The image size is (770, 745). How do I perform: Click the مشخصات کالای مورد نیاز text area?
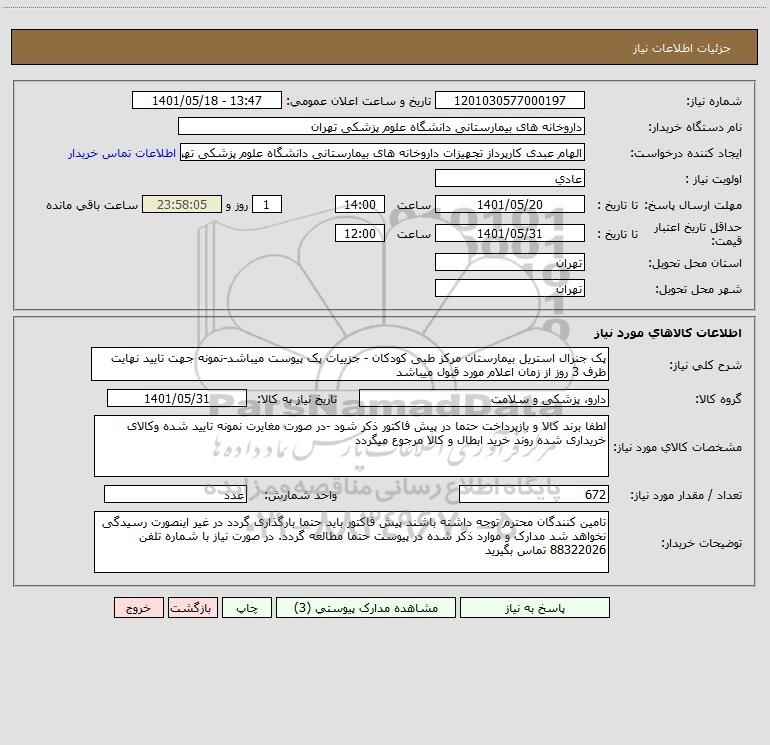[x=351, y=446]
